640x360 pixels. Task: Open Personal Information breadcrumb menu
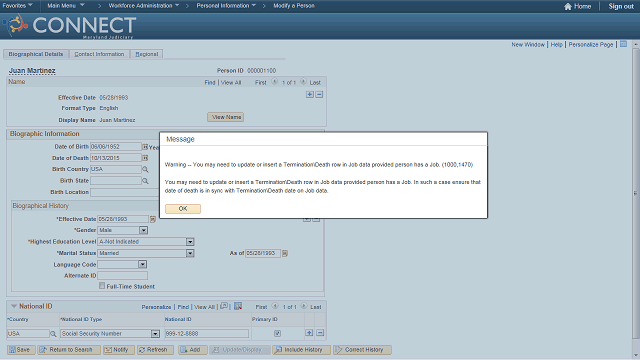pyautogui.click(x=226, y=6)
